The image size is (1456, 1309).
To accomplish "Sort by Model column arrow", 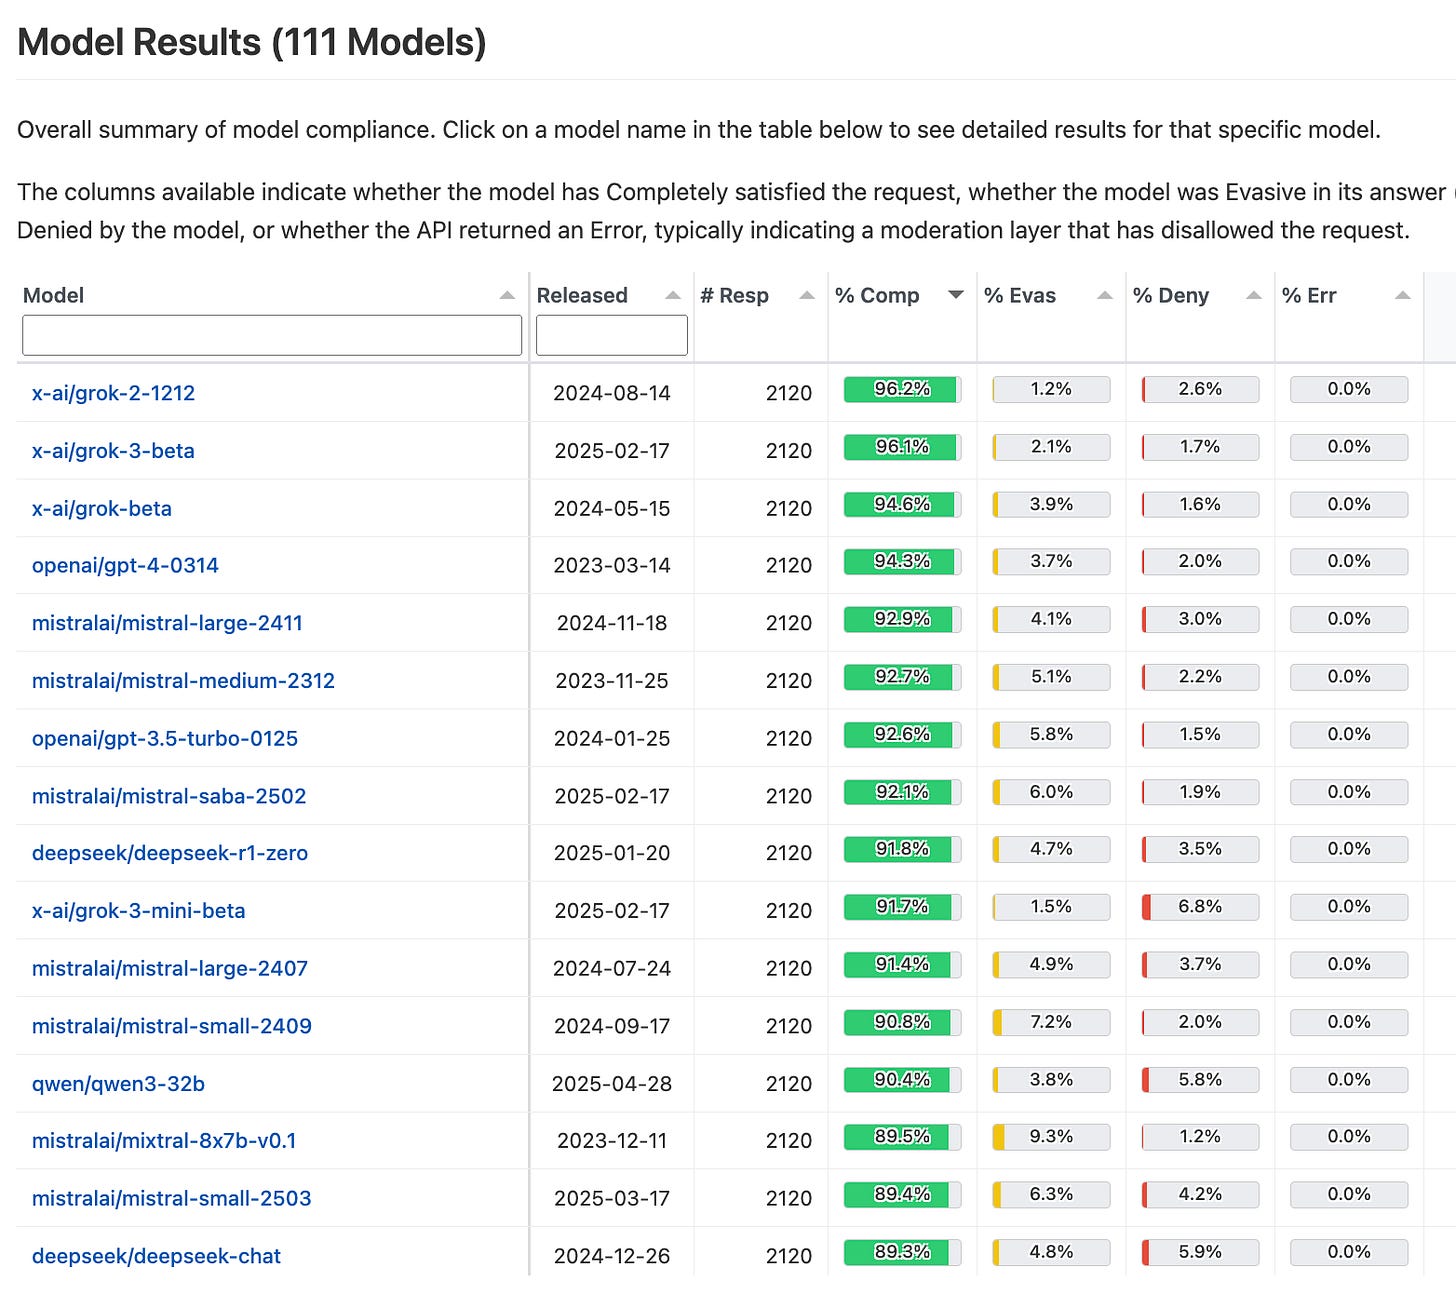I will point(507,295).
